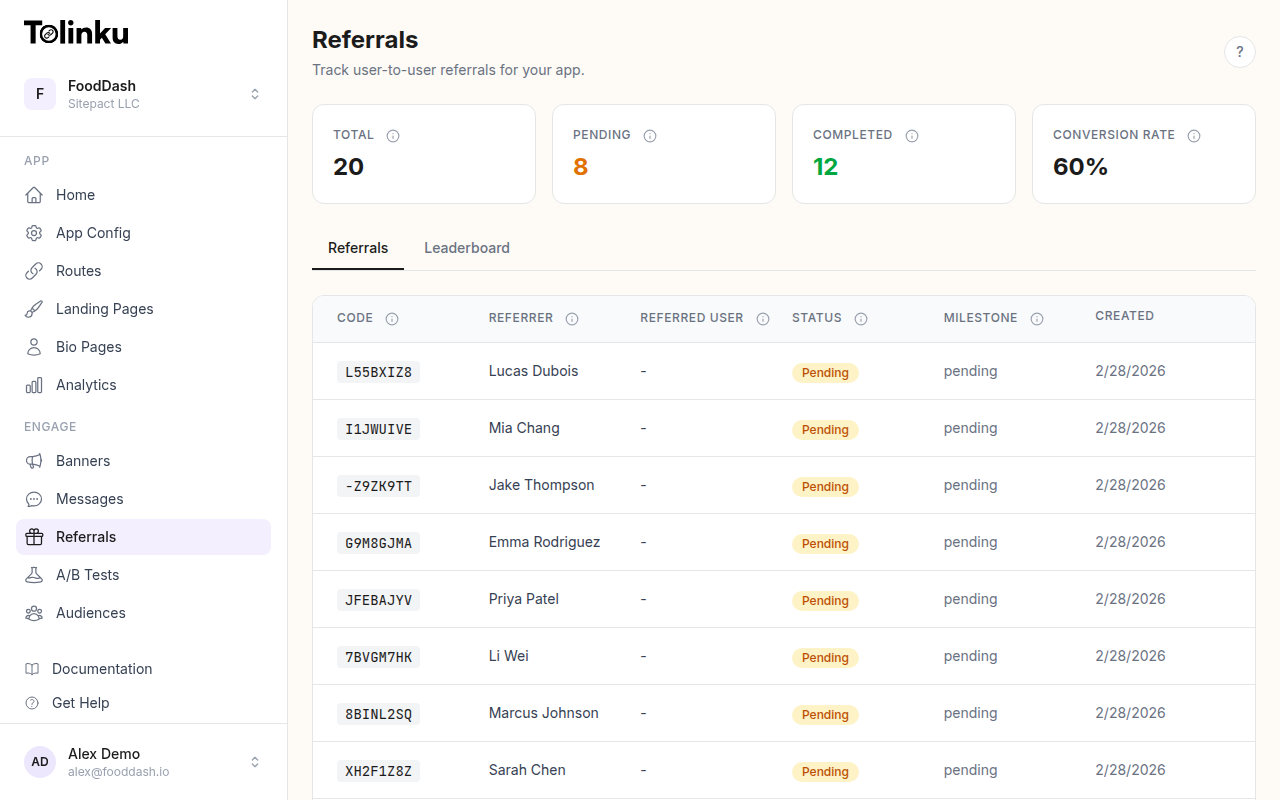Image resolution: width=1280 pixels, height=800 pixels.
Task: Select the Referrals gift icon
Action: pos(33,536)
